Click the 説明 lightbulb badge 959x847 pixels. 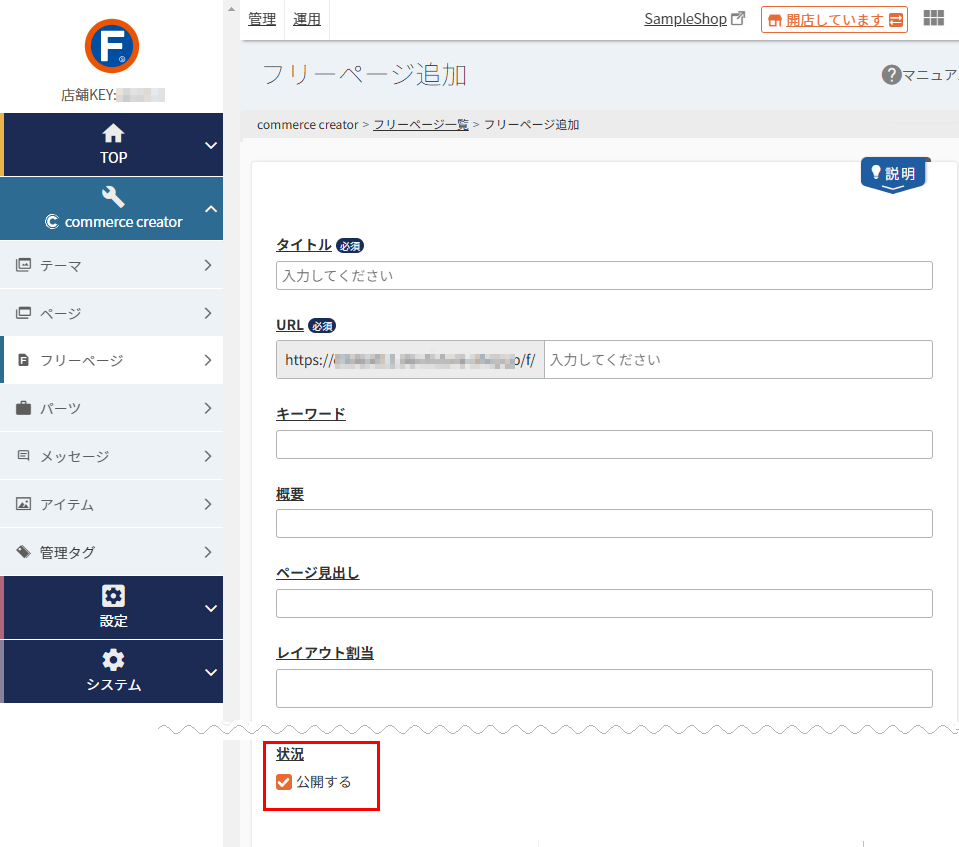coord(894,174)
